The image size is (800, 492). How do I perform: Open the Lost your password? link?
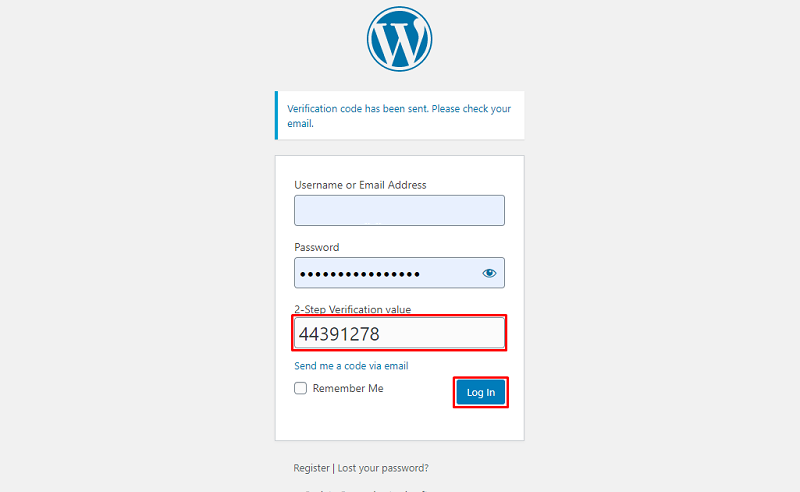point(383,468)
